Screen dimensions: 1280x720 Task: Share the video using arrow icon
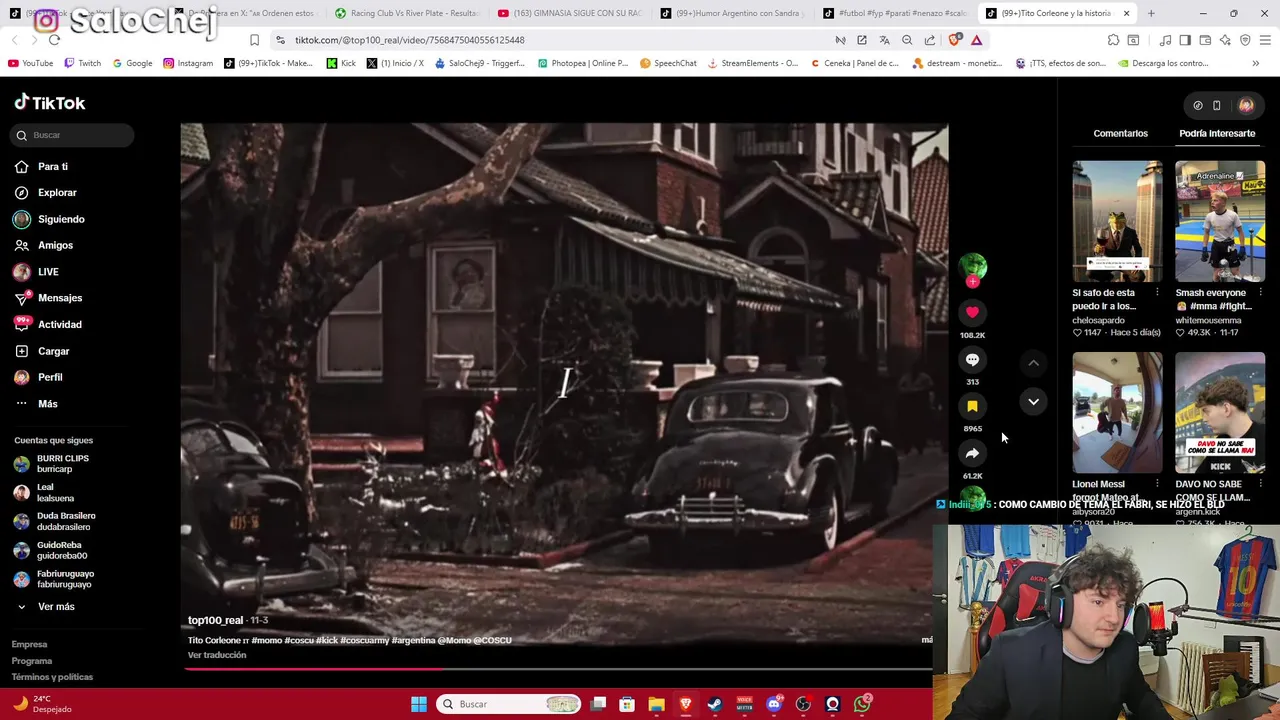[x=972, y=453]
